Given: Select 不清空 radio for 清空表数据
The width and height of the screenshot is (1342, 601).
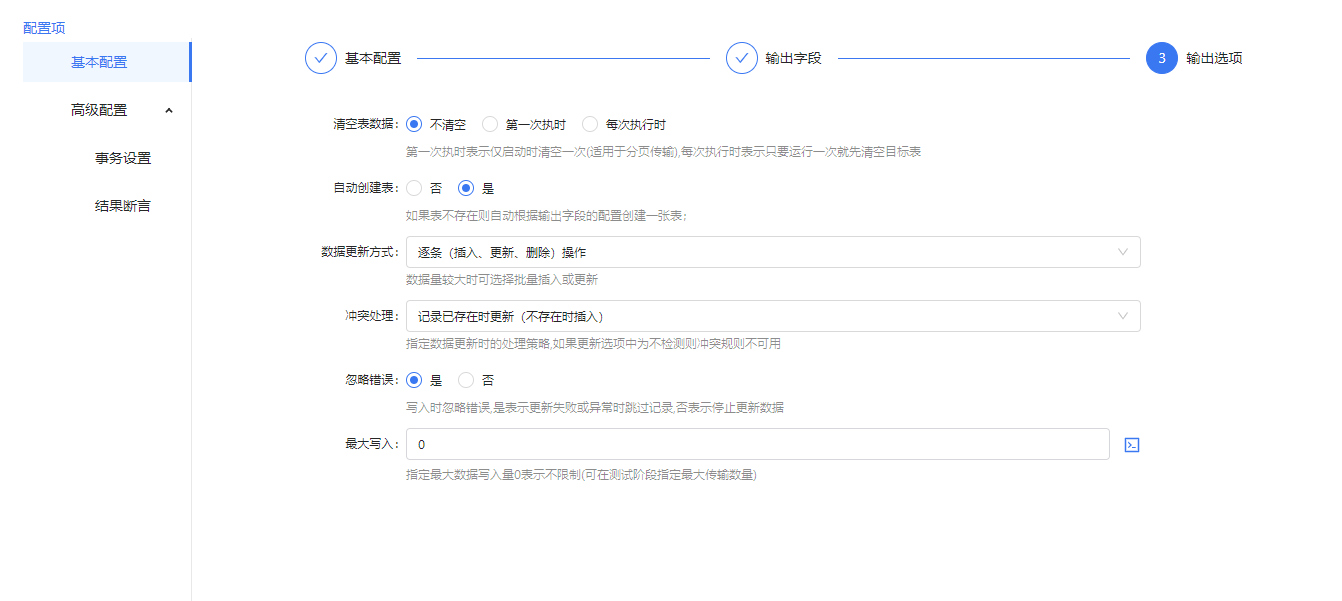Looking at the screenshot, I should tap(414, 125).
